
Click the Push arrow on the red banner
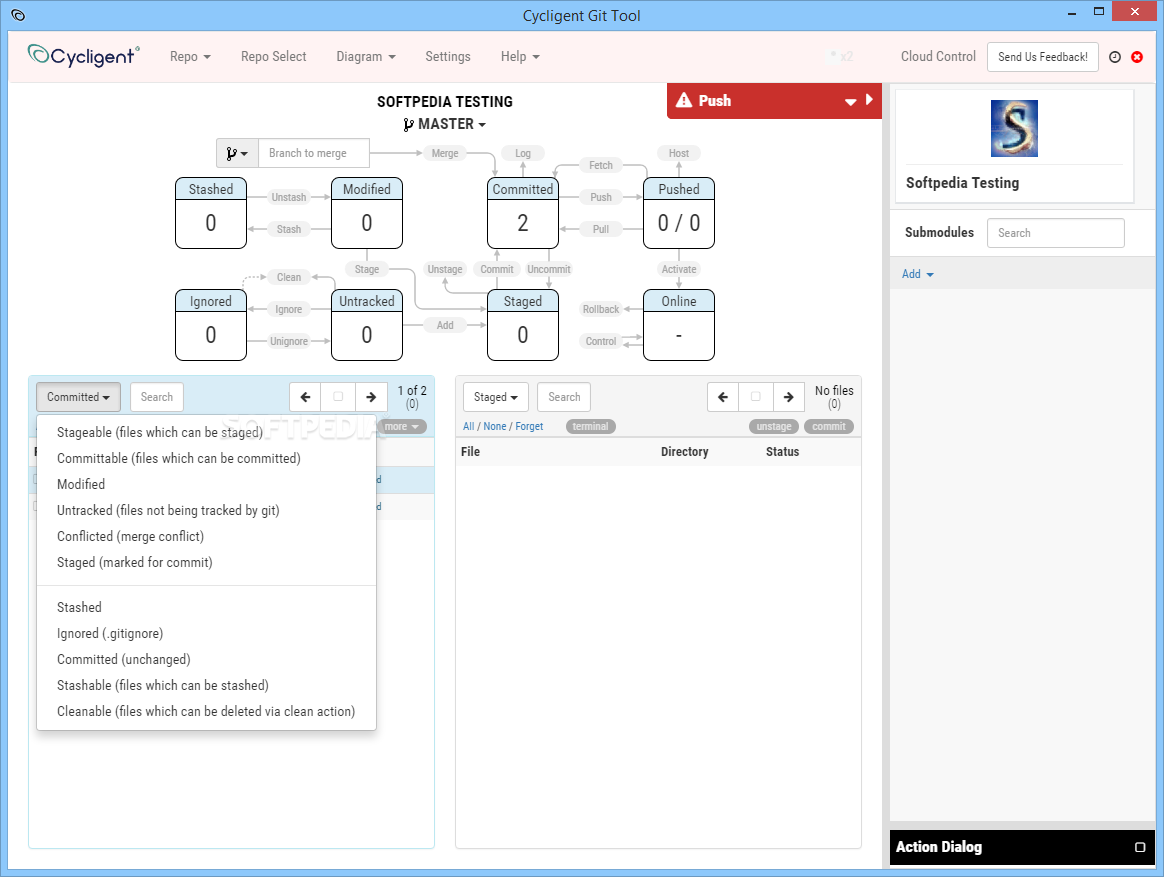click(x=869, y=100)
